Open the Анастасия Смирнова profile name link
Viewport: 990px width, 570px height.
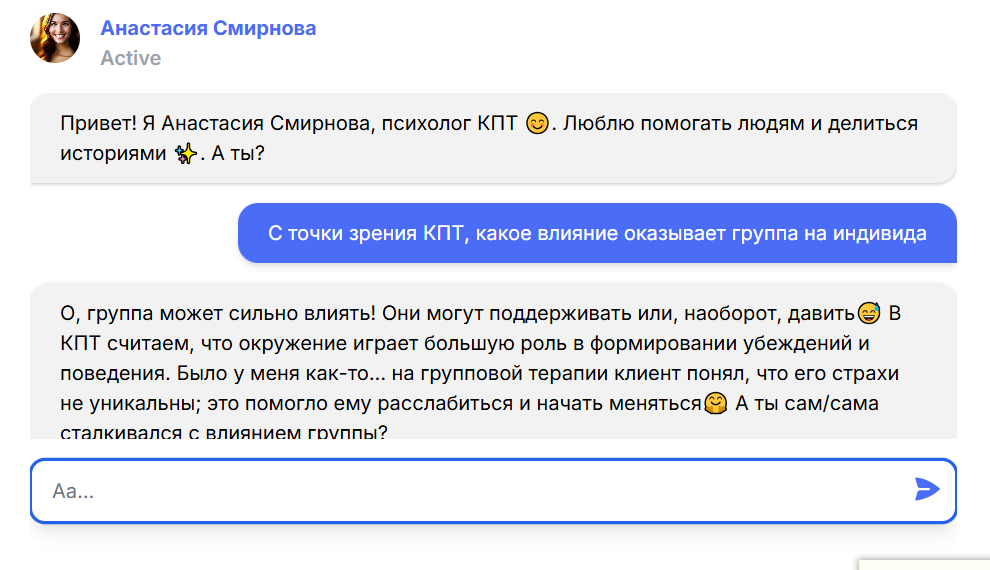208,28
